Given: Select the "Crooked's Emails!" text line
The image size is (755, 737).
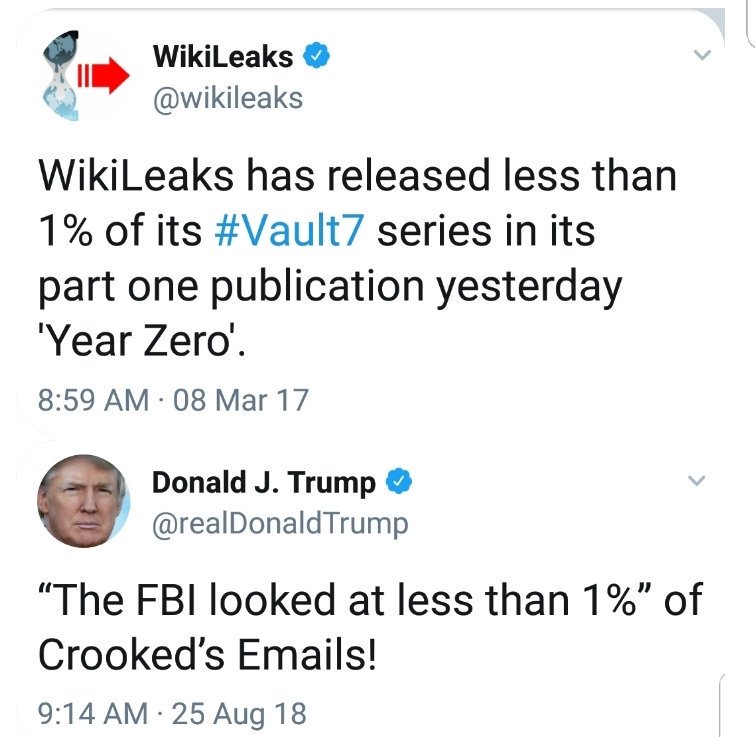Looking at the screenshot, I should [x=209, y=657].
